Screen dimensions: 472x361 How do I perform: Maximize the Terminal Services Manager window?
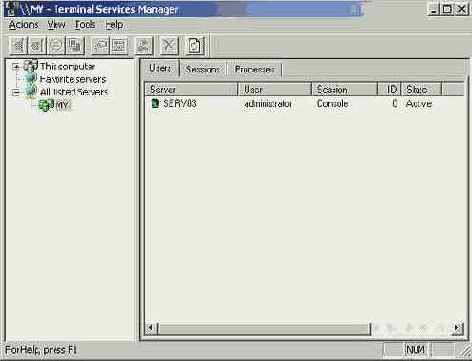coord(447,9)
